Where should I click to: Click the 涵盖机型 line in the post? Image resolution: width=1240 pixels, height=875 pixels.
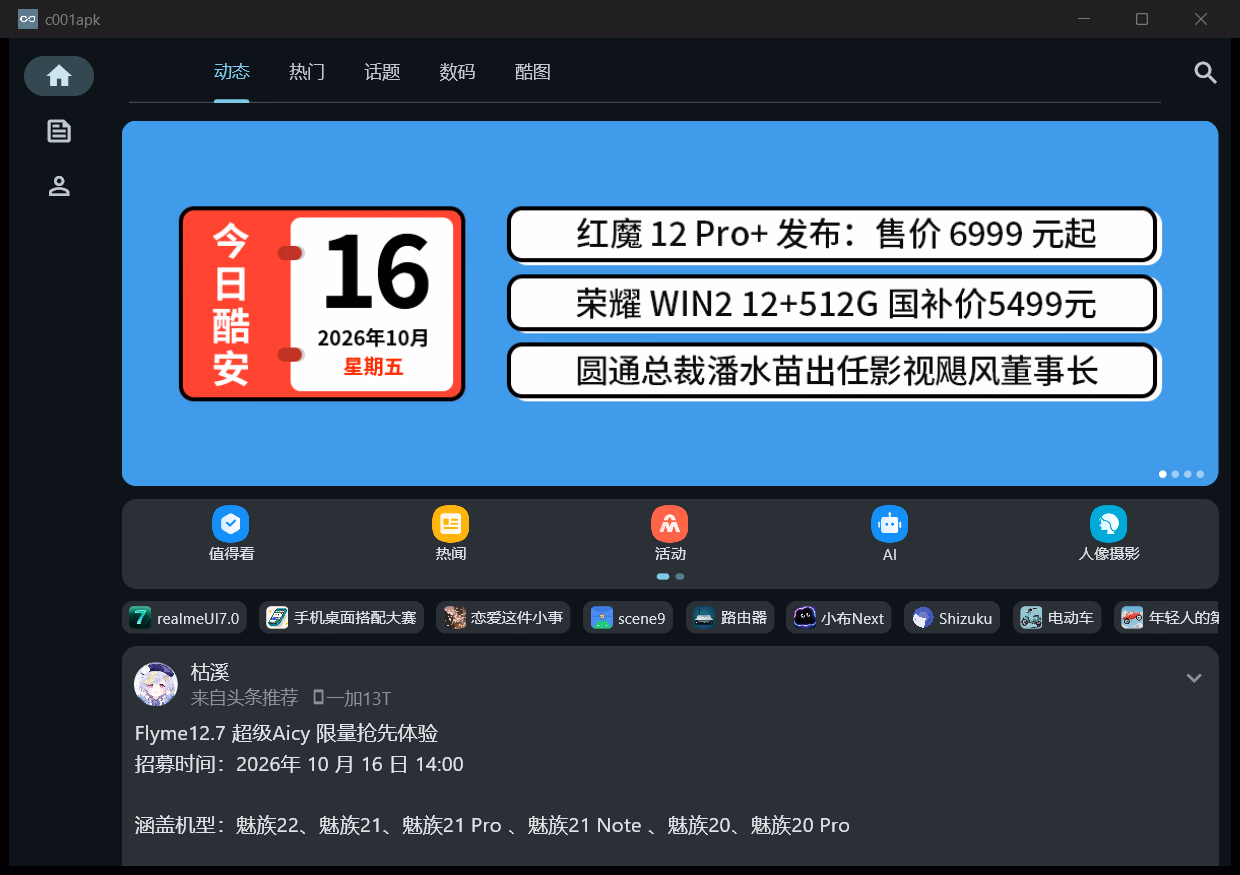tap(492, 826)
